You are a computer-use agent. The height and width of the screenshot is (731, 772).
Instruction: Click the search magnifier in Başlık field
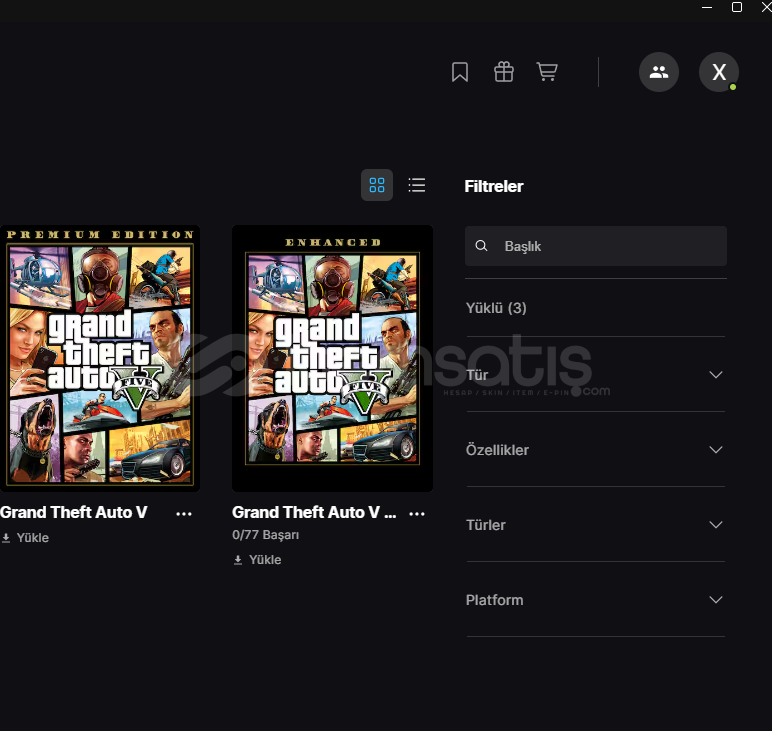[x=482, y=246]
